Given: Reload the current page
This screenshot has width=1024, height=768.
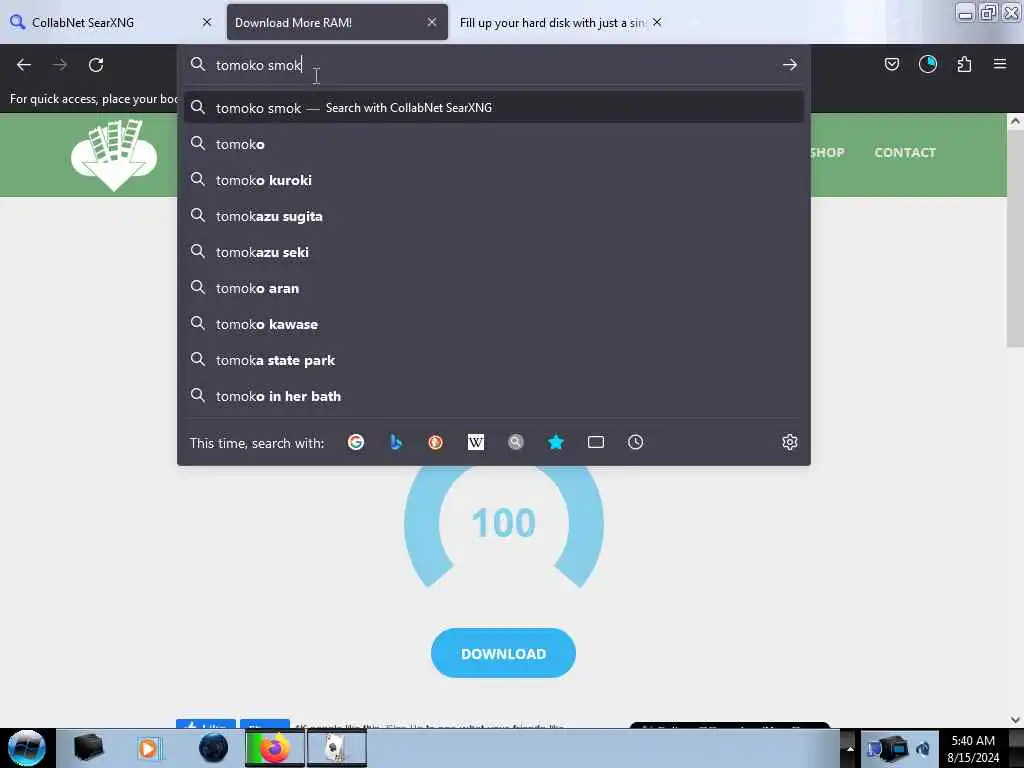Looking at the screenshot, I should 96,65.
